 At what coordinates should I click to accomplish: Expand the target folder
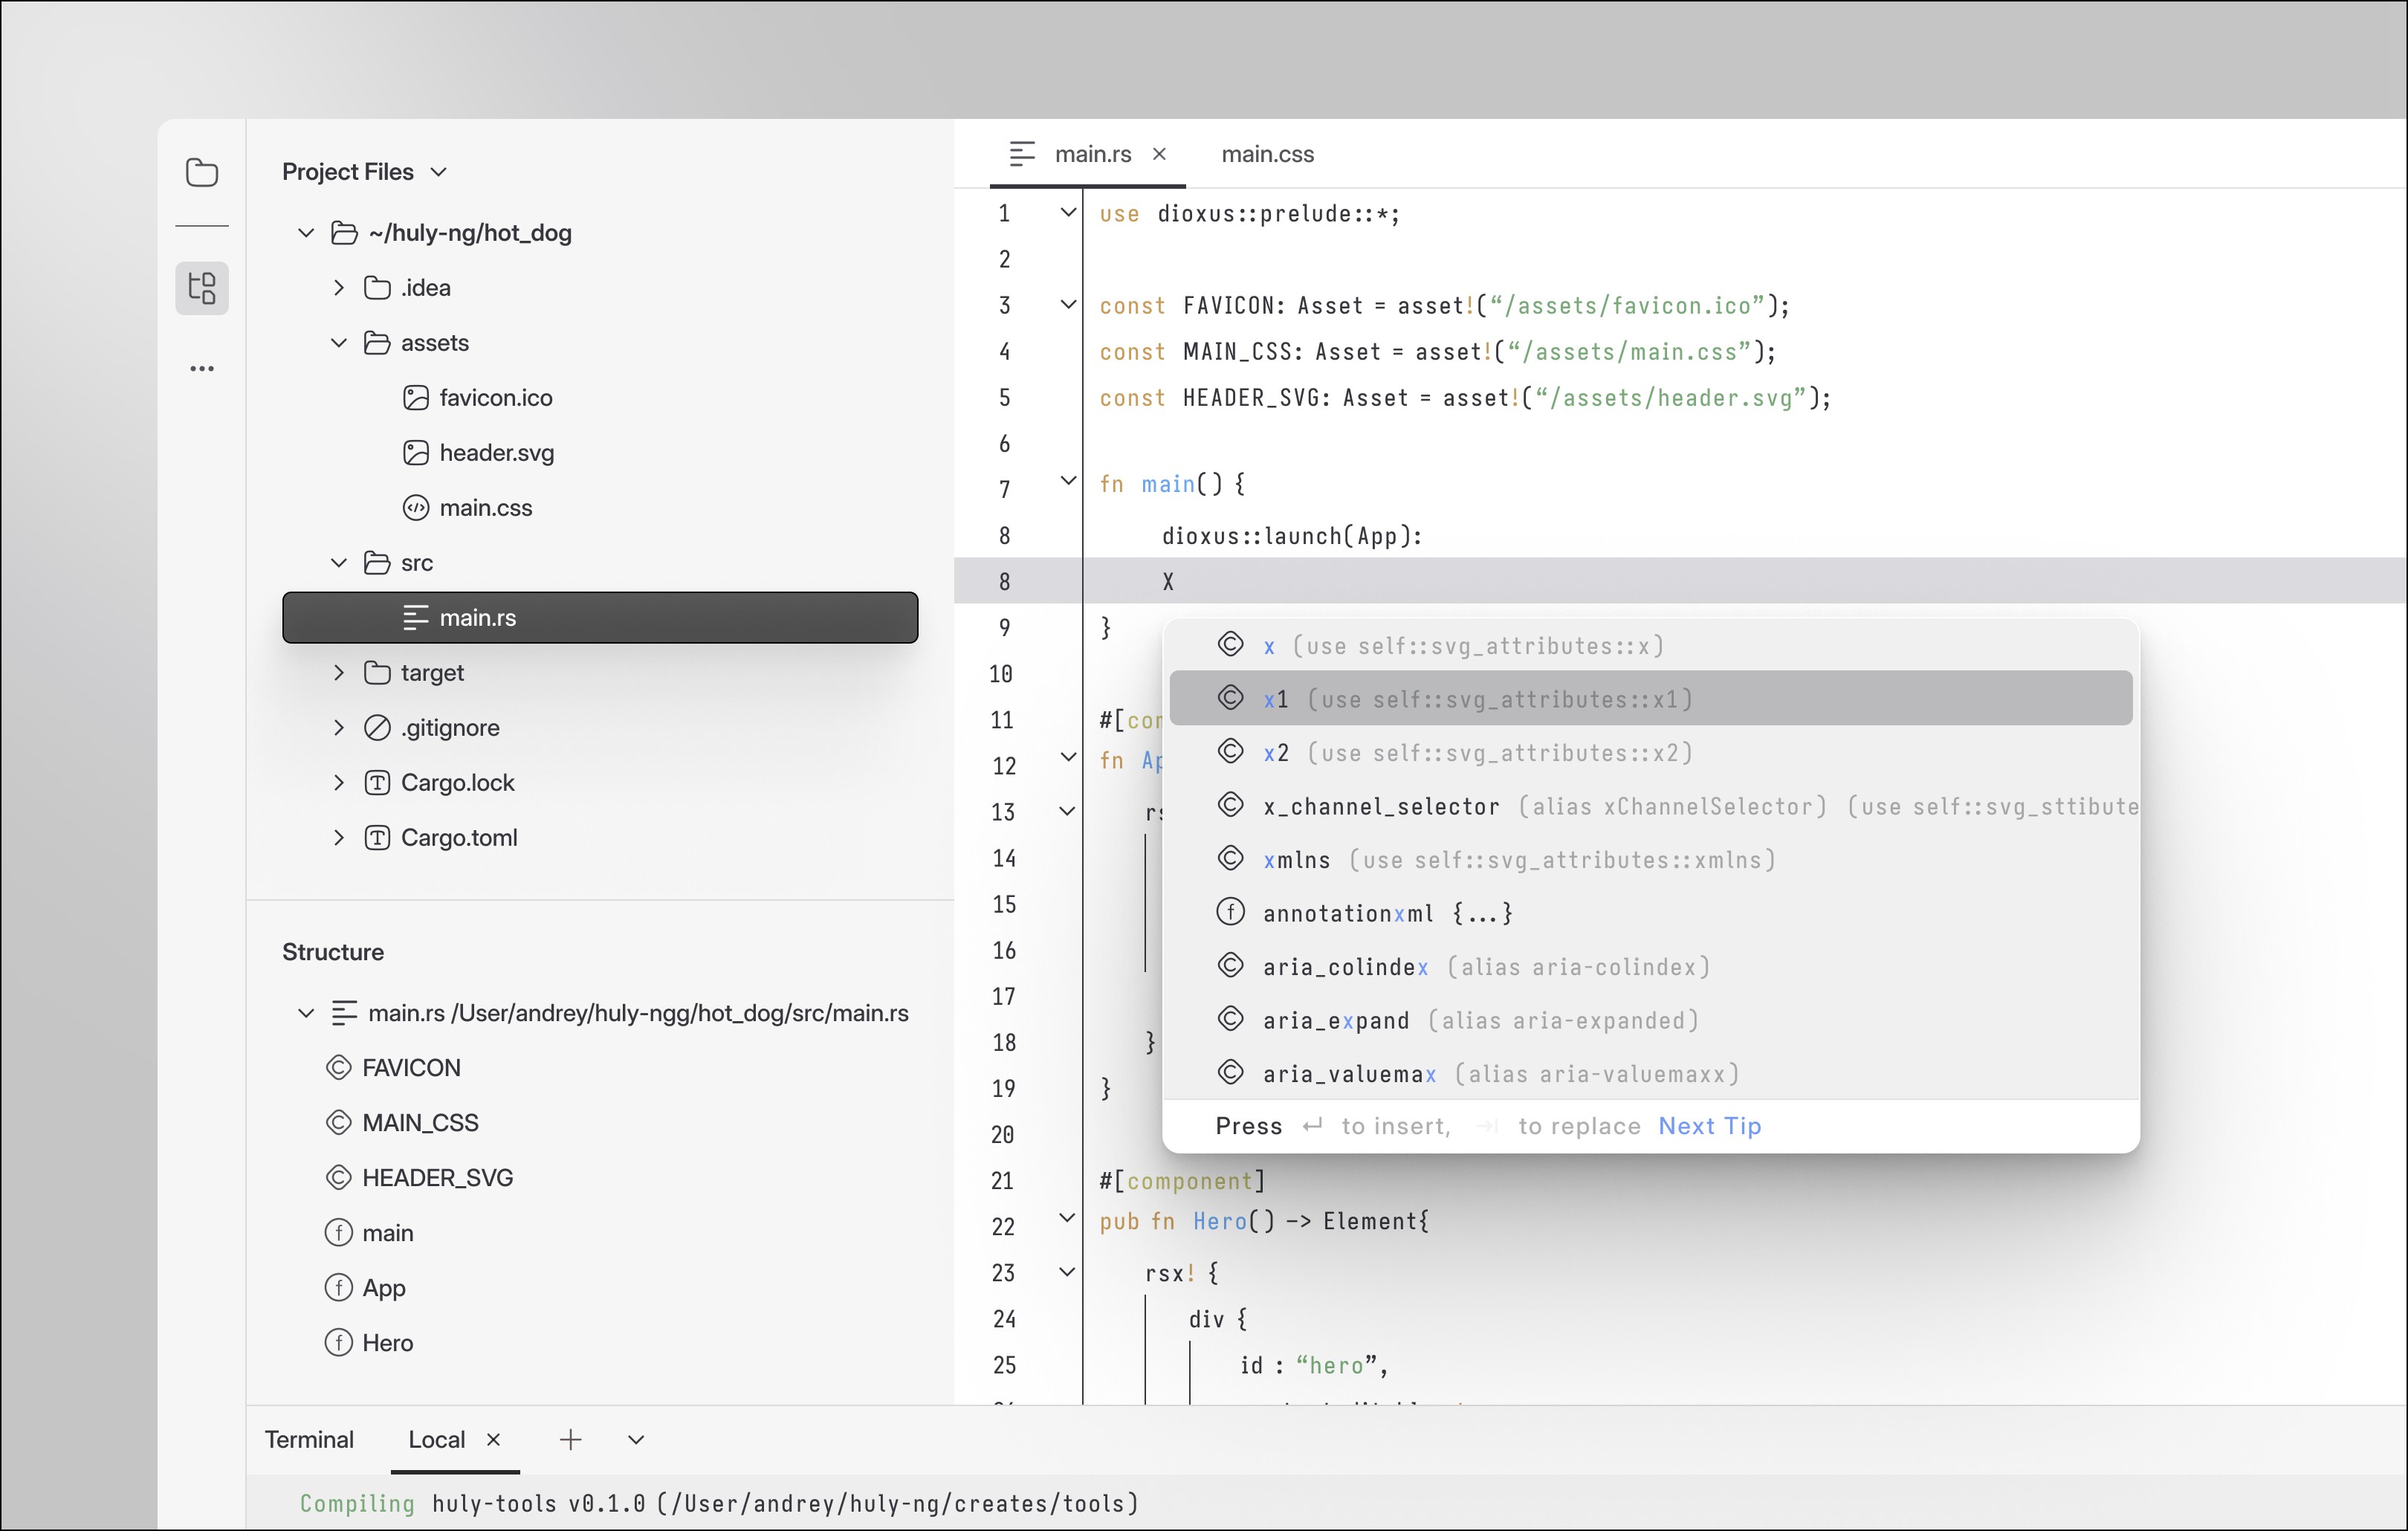coord(339,673)
